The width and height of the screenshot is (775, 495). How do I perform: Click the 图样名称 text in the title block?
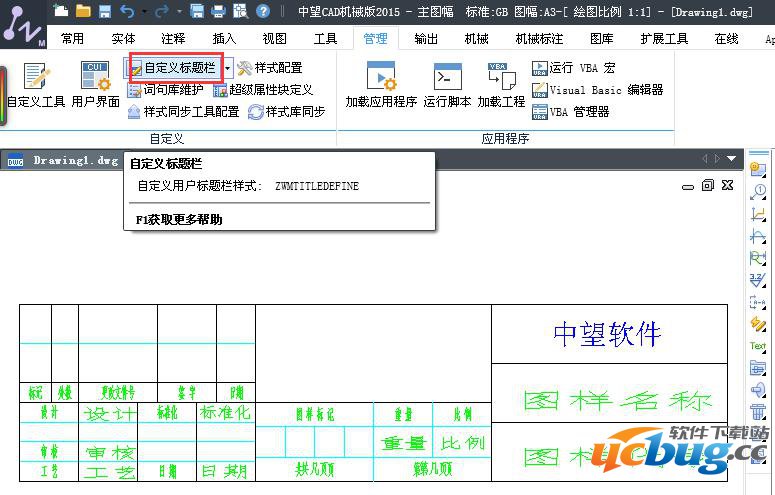click(x=617, y=400)
